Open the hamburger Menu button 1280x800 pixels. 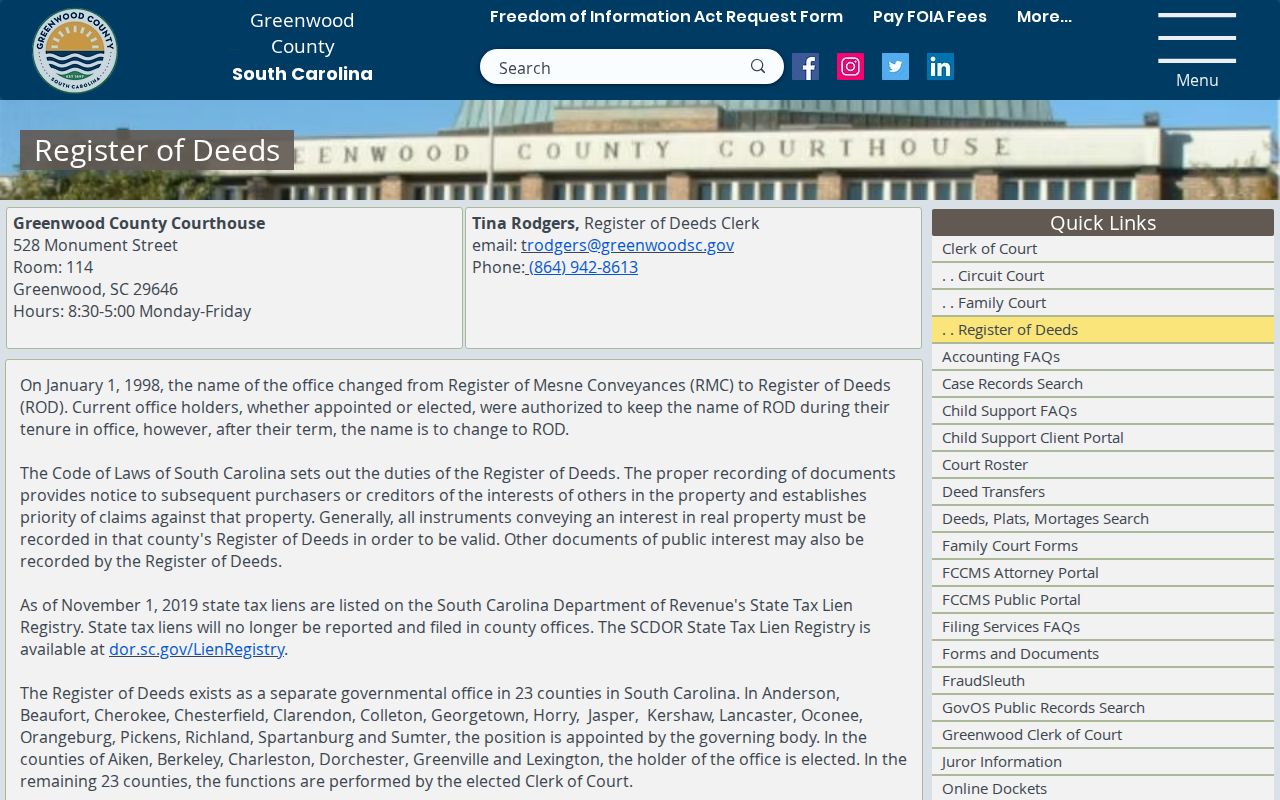click(1197, 51)
